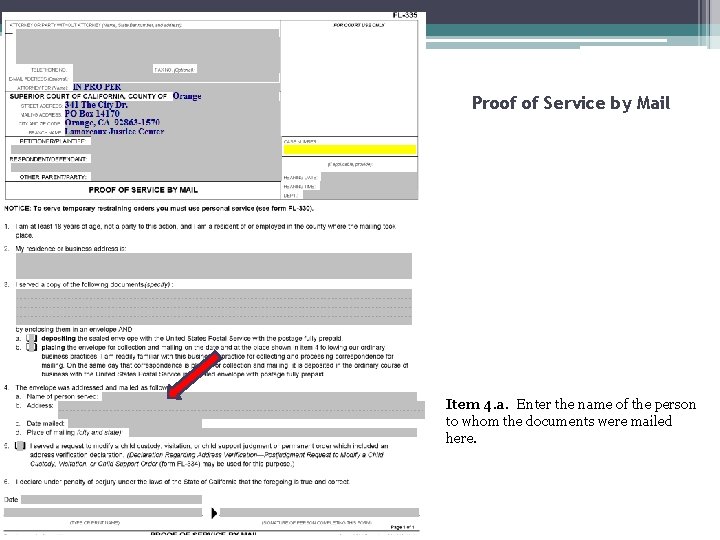Check the 'placing the envelope for collection' box

(31, 347)
